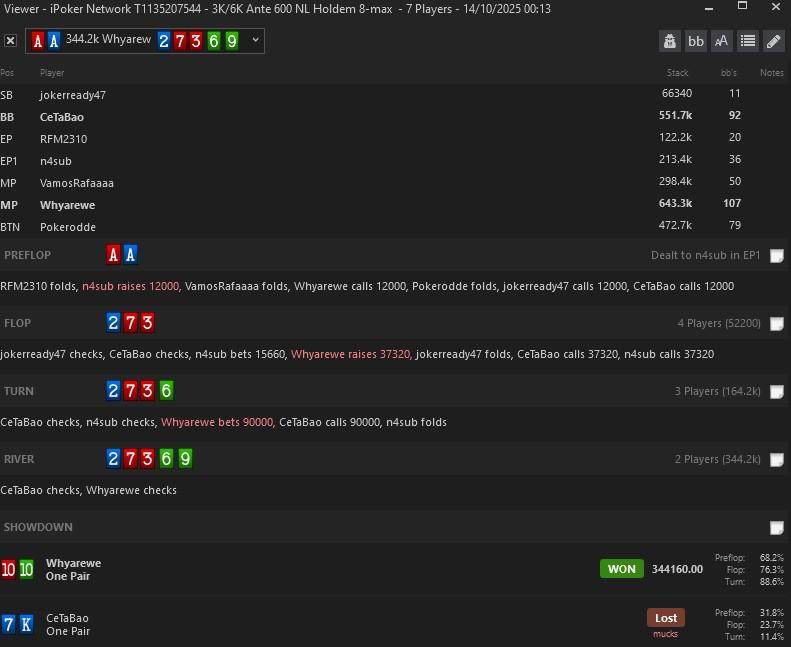Click the anonymize players spy icon
The width and height of the screenshot is (791, 647).
tap(670, 41)
